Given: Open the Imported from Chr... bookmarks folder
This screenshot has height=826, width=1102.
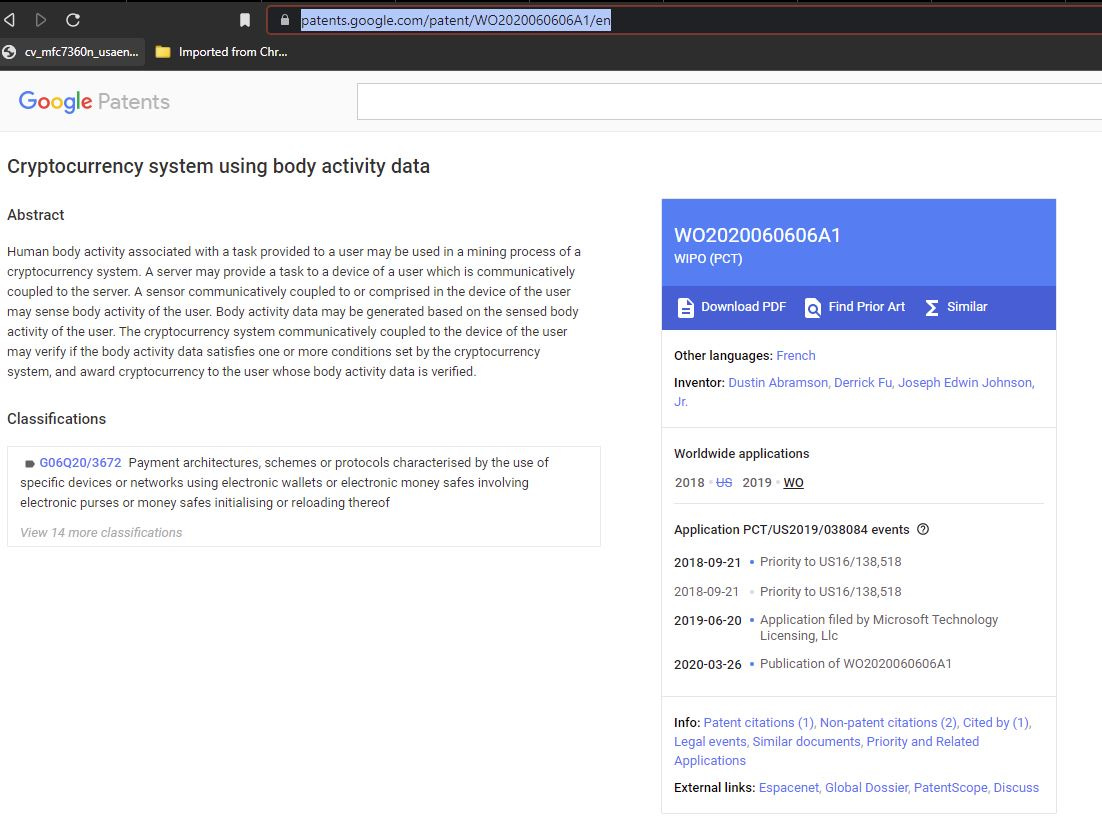Looking at the screenshot, I should (x=221, y=52).
